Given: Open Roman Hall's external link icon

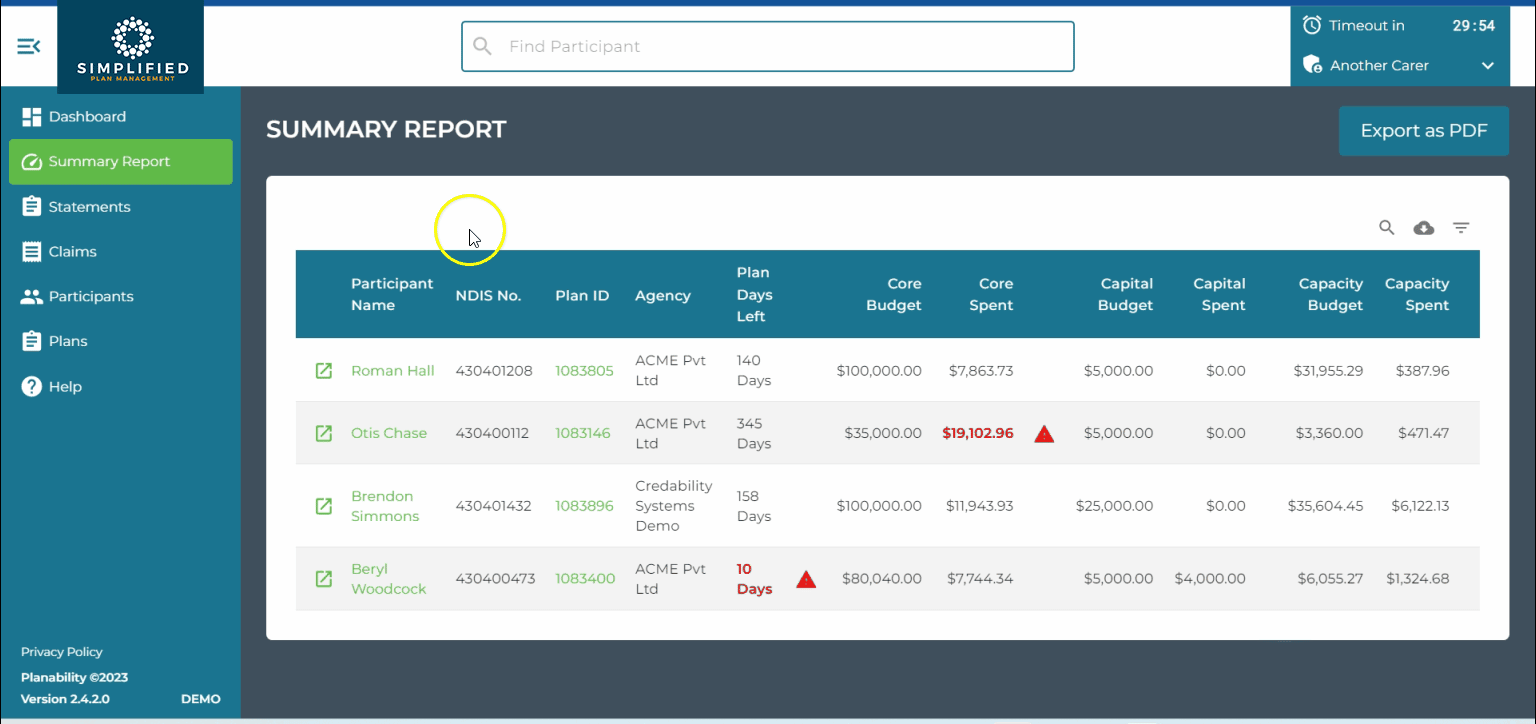Looking at the screenshot, I should (x=323, y=370).
